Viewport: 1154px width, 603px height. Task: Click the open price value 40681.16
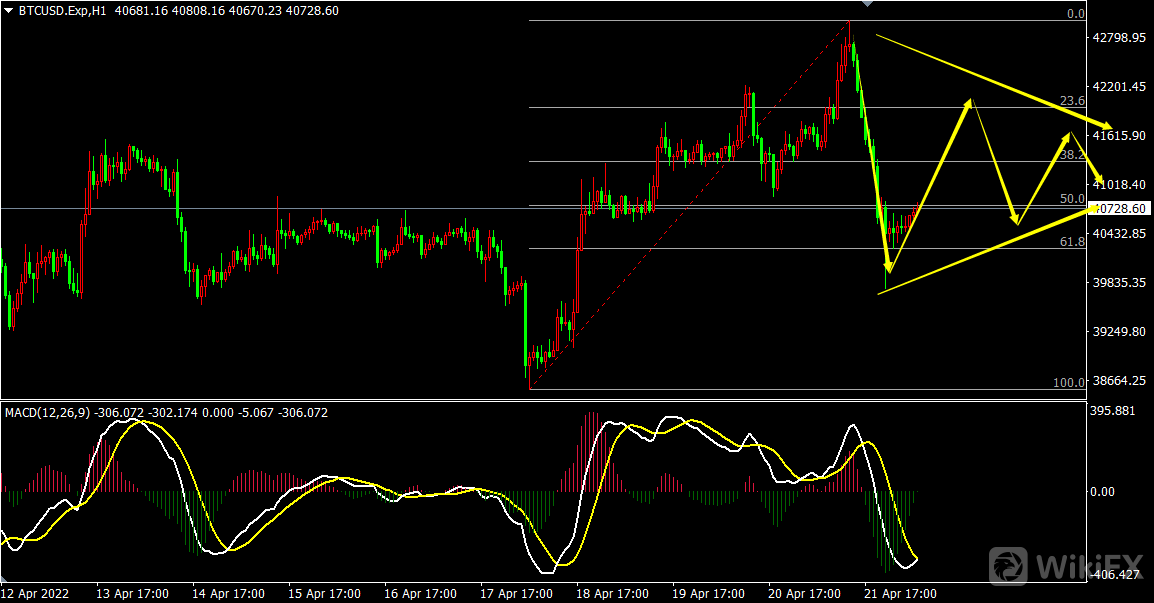pyautogui.click(x=141, y=11)
